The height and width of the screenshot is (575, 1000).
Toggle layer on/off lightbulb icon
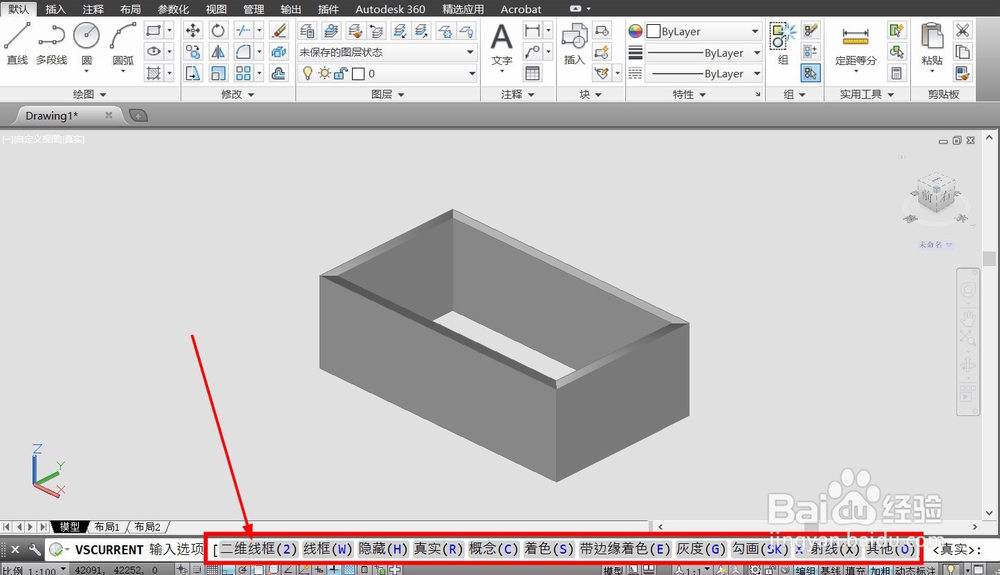[307, 73]
